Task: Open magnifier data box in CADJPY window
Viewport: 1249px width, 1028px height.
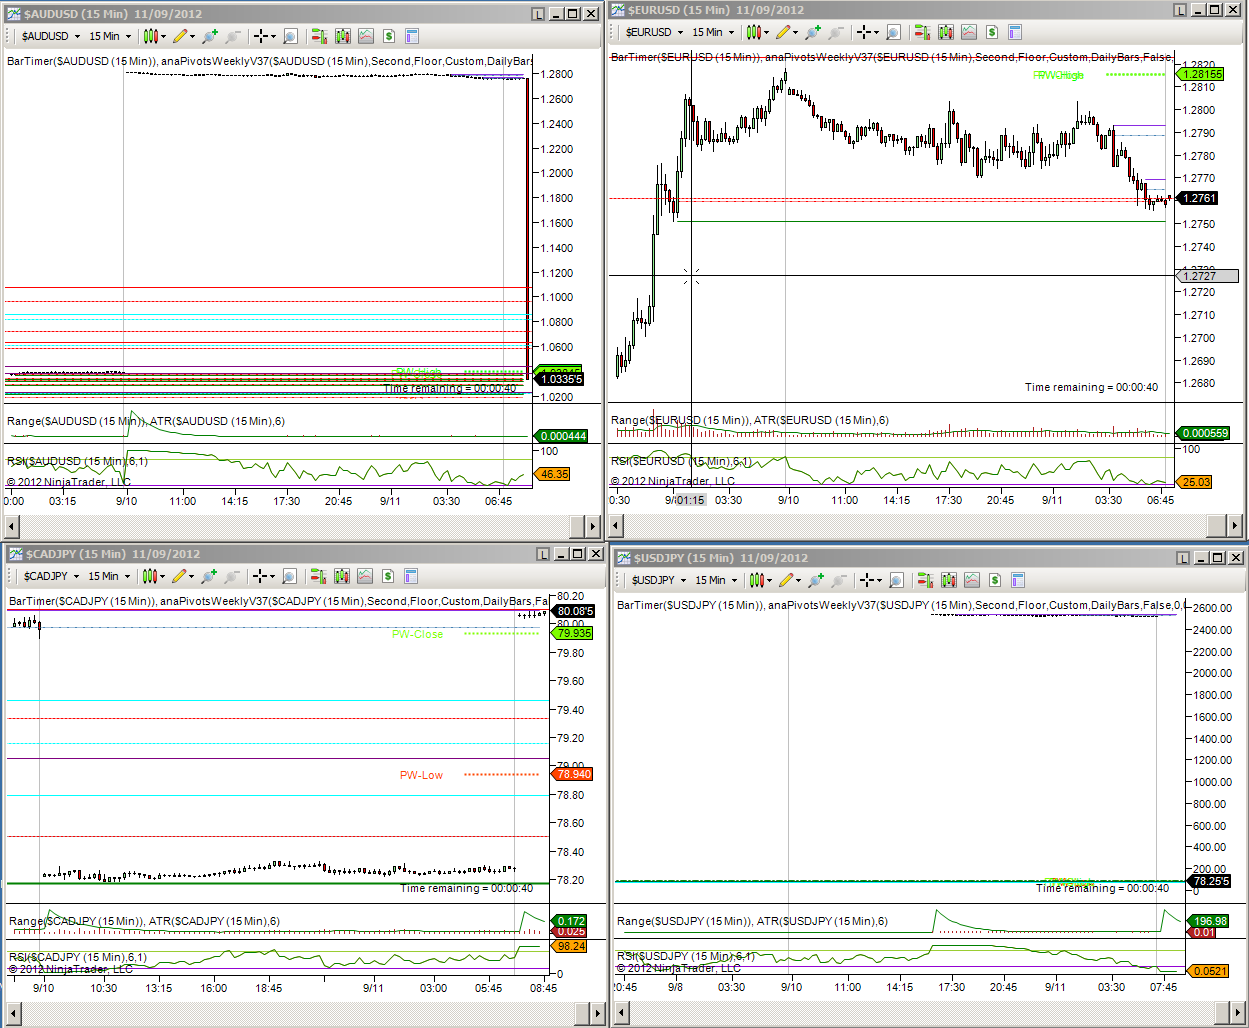Action: click(289, 576)
